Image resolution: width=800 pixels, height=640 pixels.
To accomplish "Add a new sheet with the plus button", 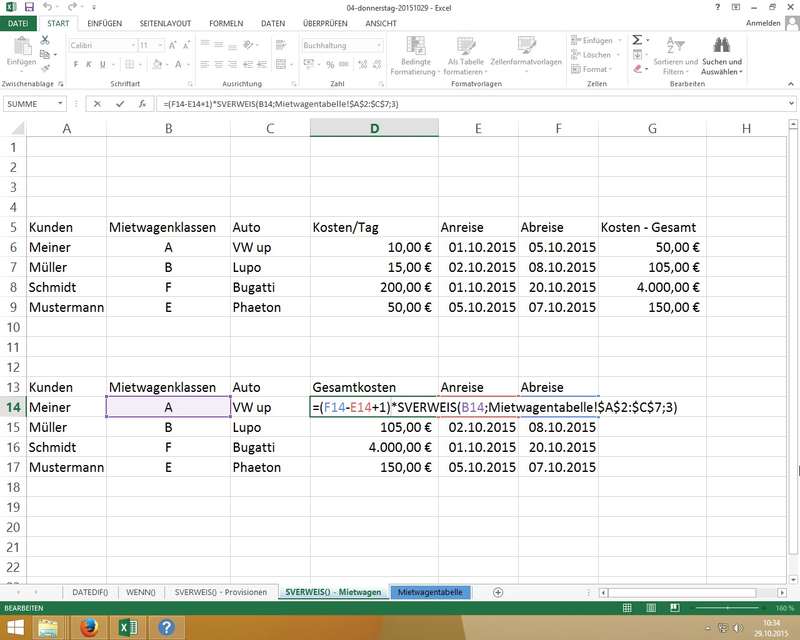I will click(498, 592).
